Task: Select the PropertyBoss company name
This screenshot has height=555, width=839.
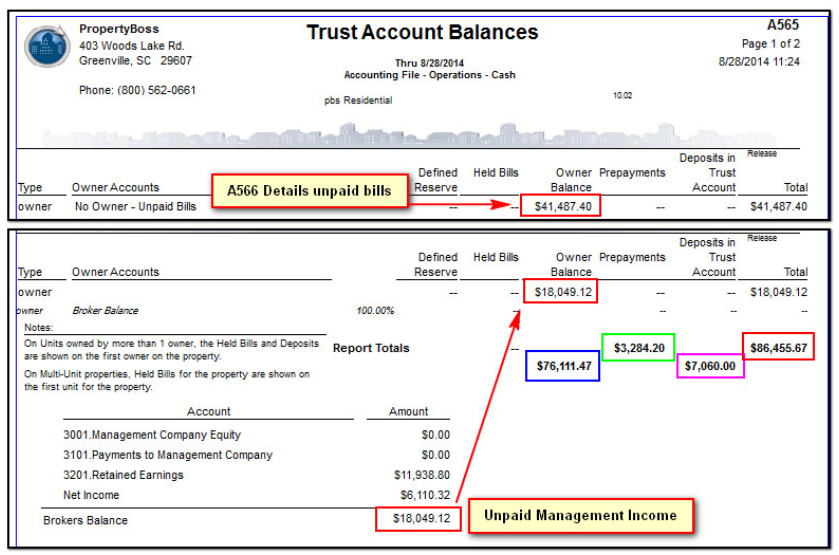Action: (119, 29)
